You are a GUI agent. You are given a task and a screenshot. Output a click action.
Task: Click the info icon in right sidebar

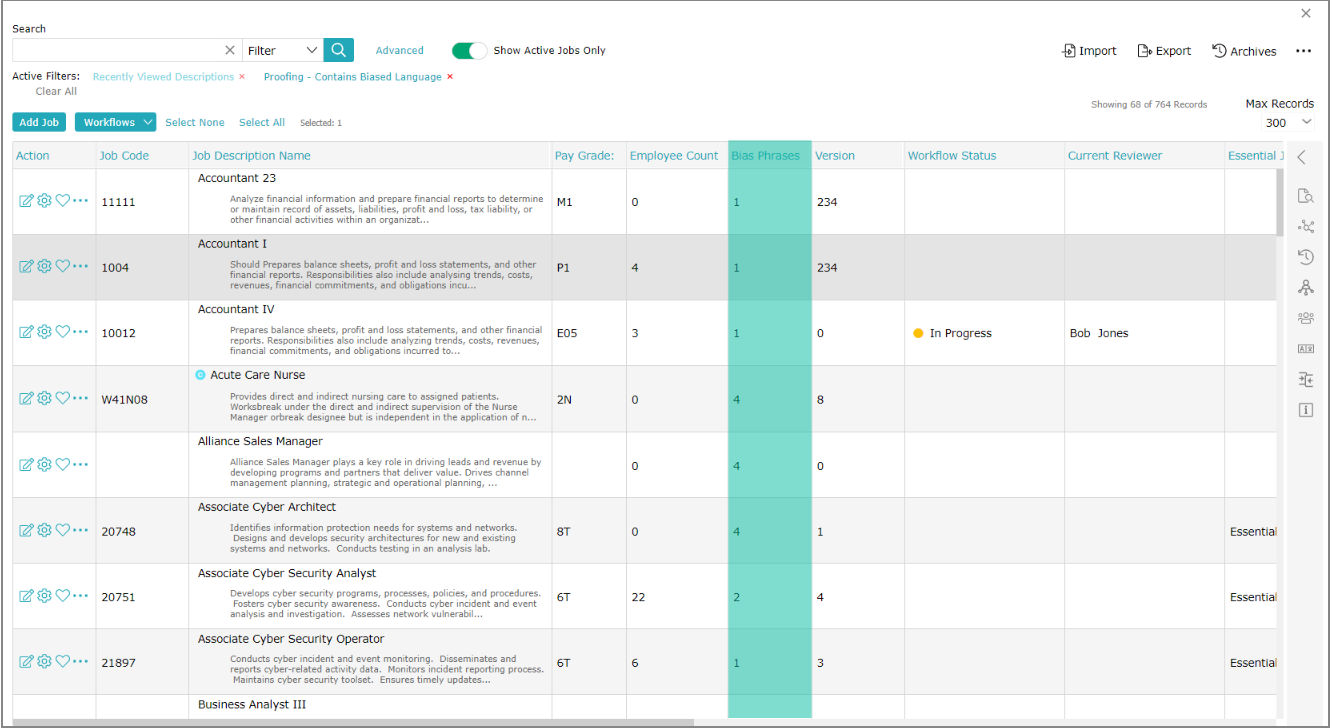click(1305, 410)
